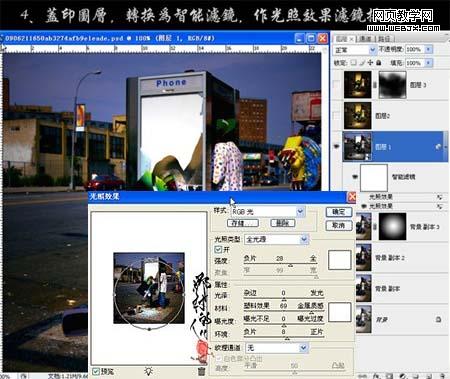Viewport: 450px width, 379px height.
Task: Click the 填充 100% input field
Action: tap(415, 63)
